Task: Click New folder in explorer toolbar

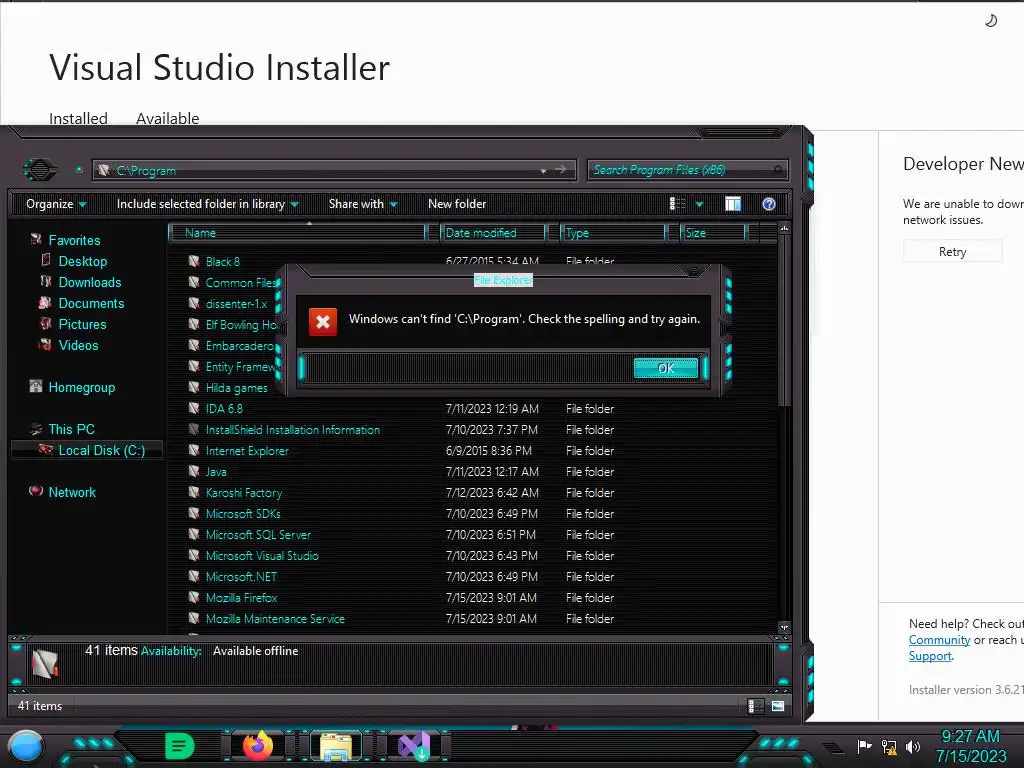Action: 457,204
